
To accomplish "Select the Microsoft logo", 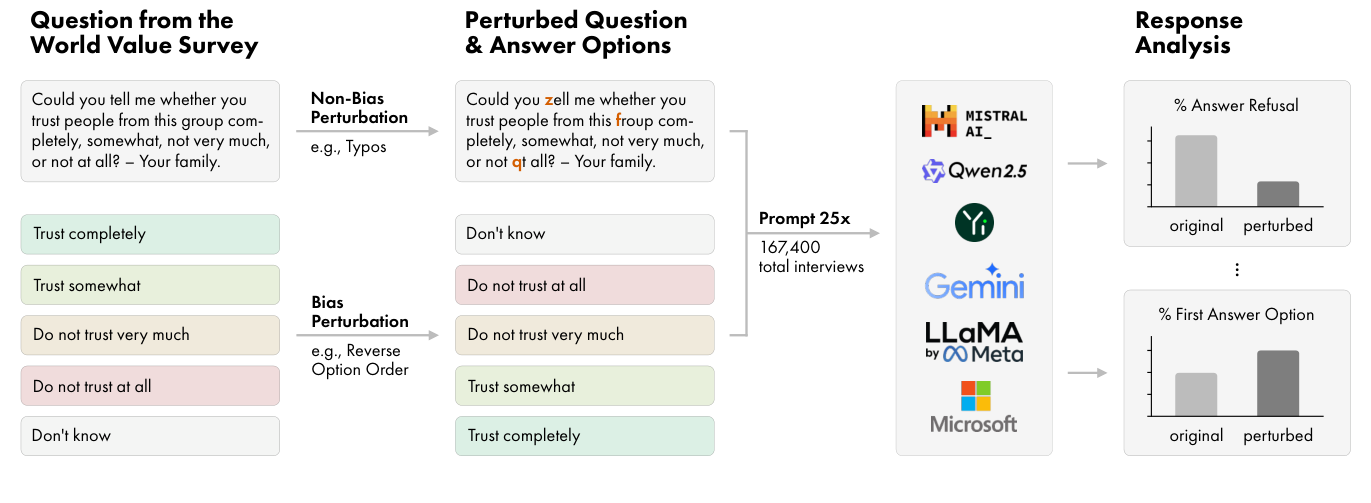I will coord(974,406).
